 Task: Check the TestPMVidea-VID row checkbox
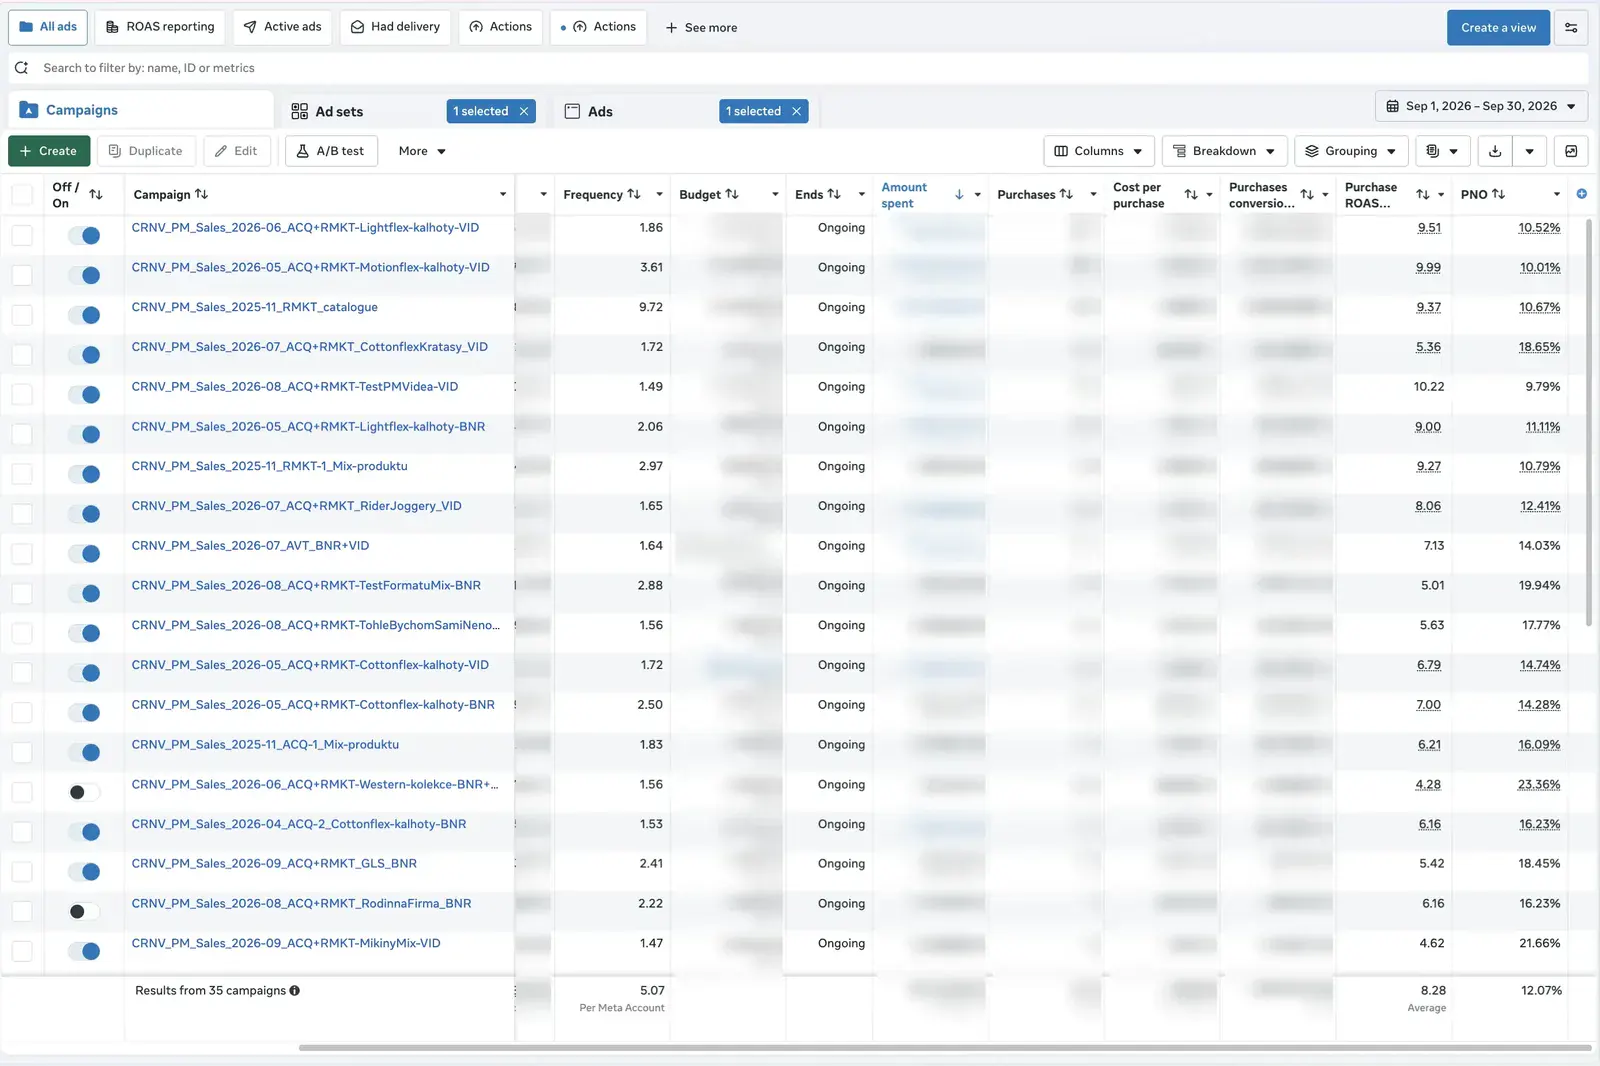click(x=22, y=394)
